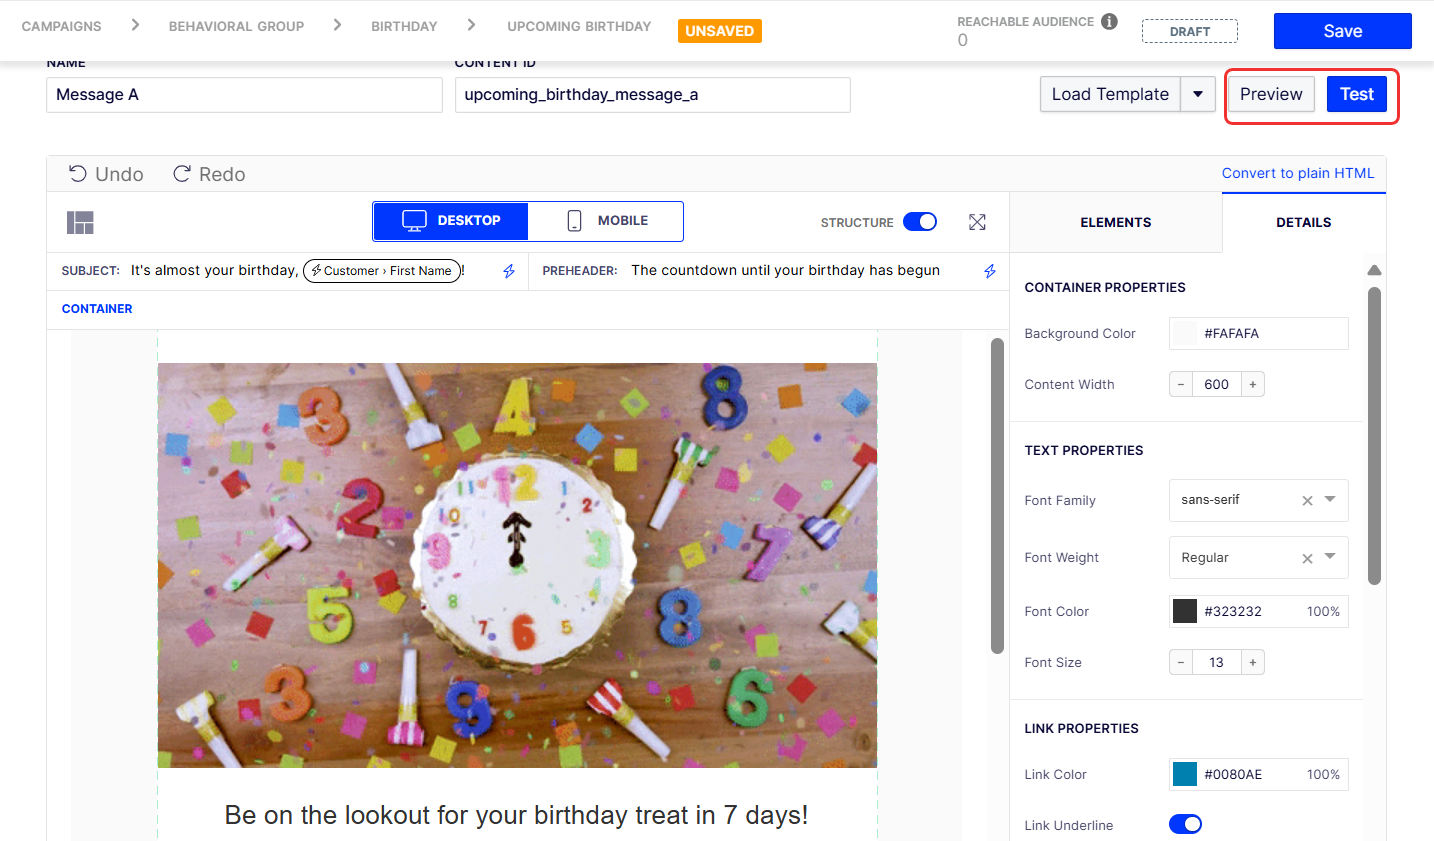This screenshot has width=1434, height=841.
Task: Toggle the Structure switch off
Action: point(919,222)
